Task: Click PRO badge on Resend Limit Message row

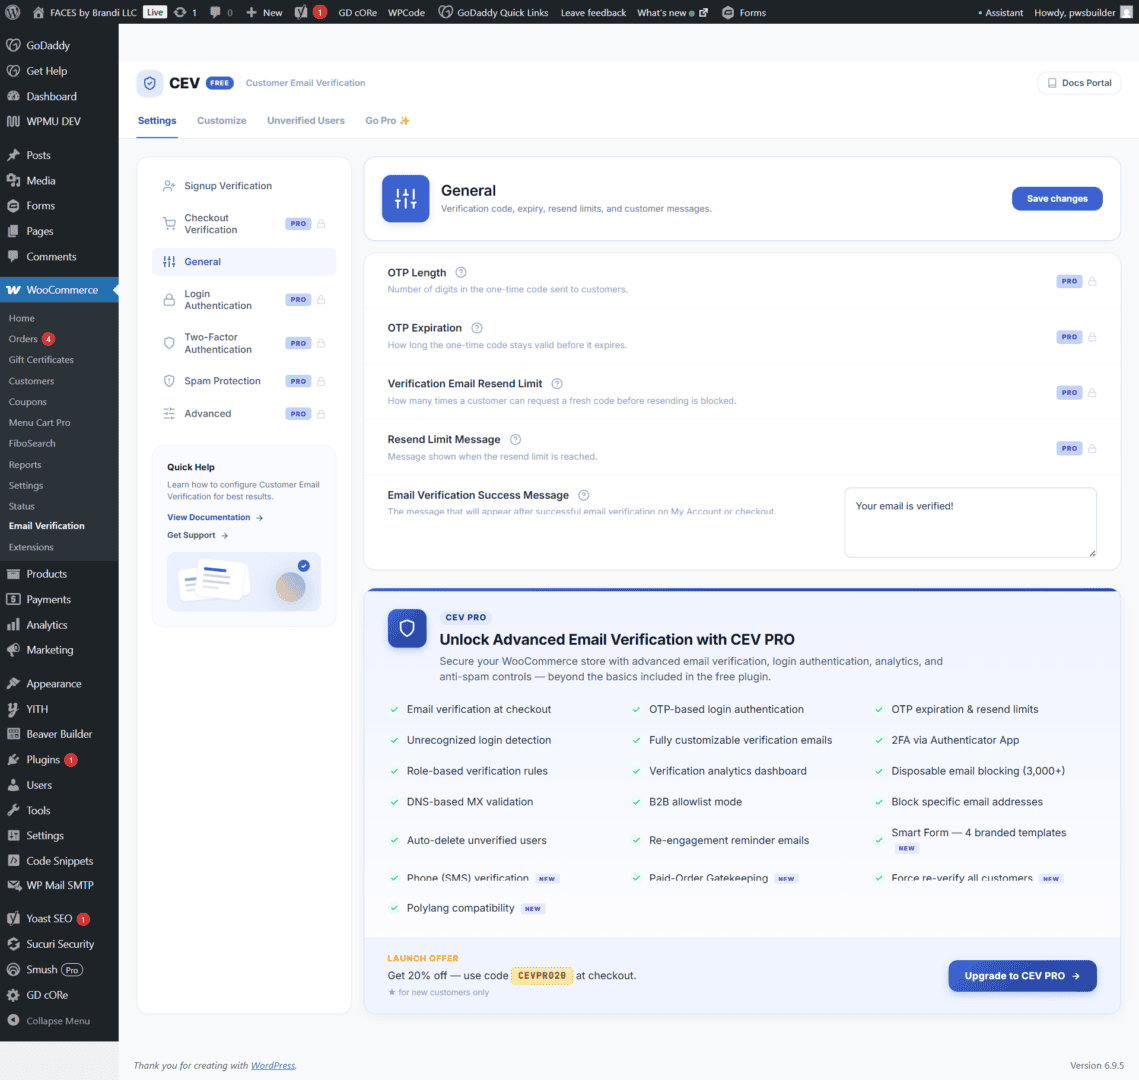Action: click(1069, 448)
